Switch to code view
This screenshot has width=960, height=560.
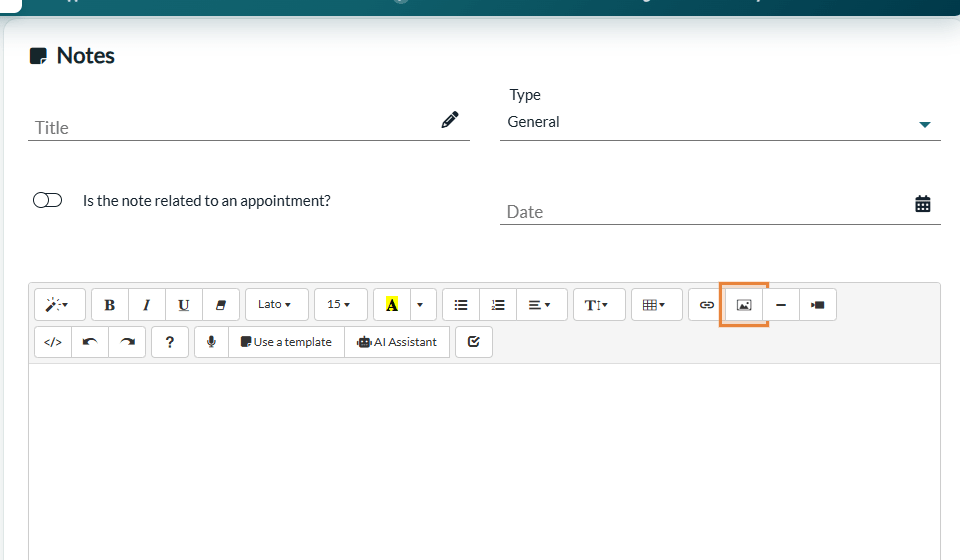click(53, 342)
